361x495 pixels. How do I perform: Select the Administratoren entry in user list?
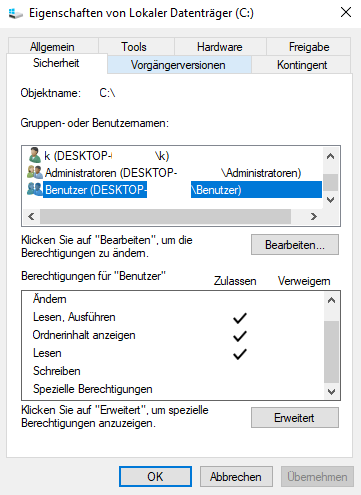click(x=173, y=173)
